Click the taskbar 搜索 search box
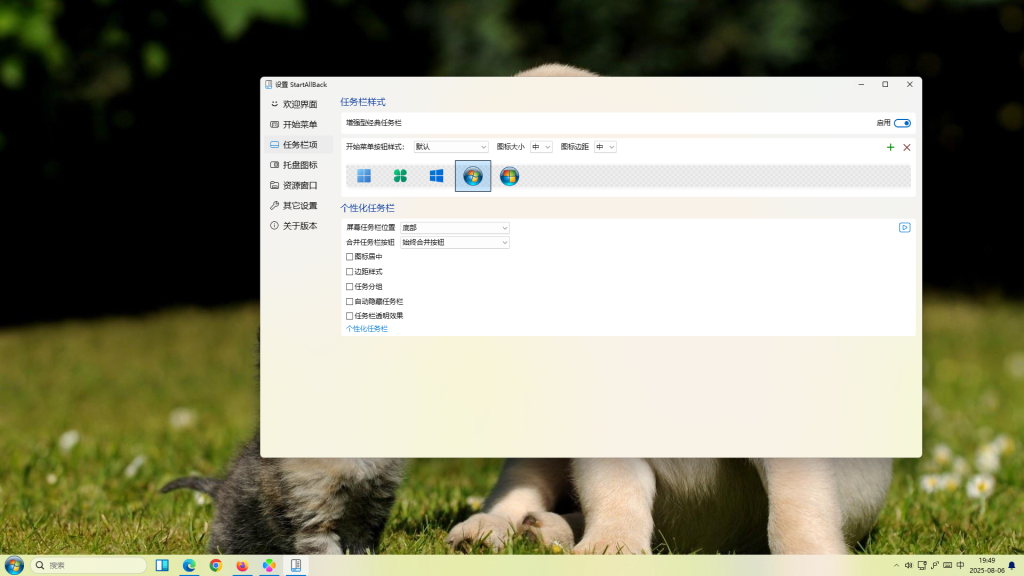Screen dimensions: 1024x576 90,565
